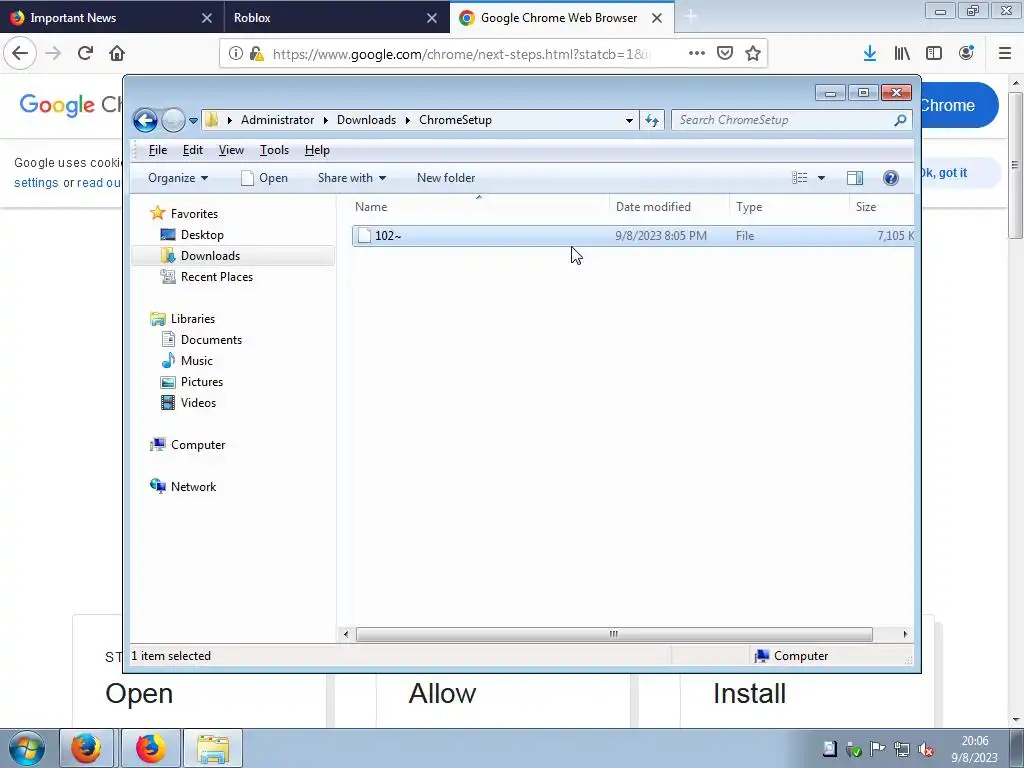Open the Share with dropdown
The height and width of the screenshot is (768, 1024).
[x=351, y=178]
